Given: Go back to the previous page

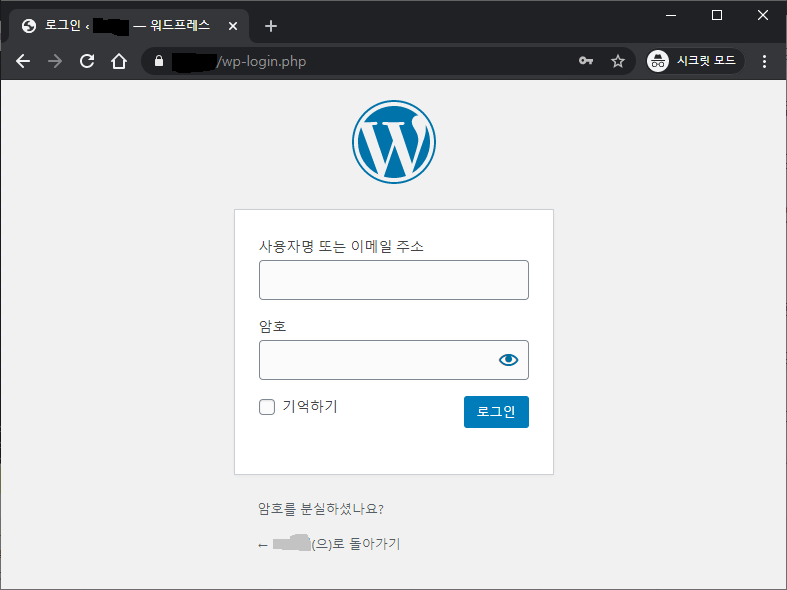Looking at the screenshot, I should [x=23, y=61].
